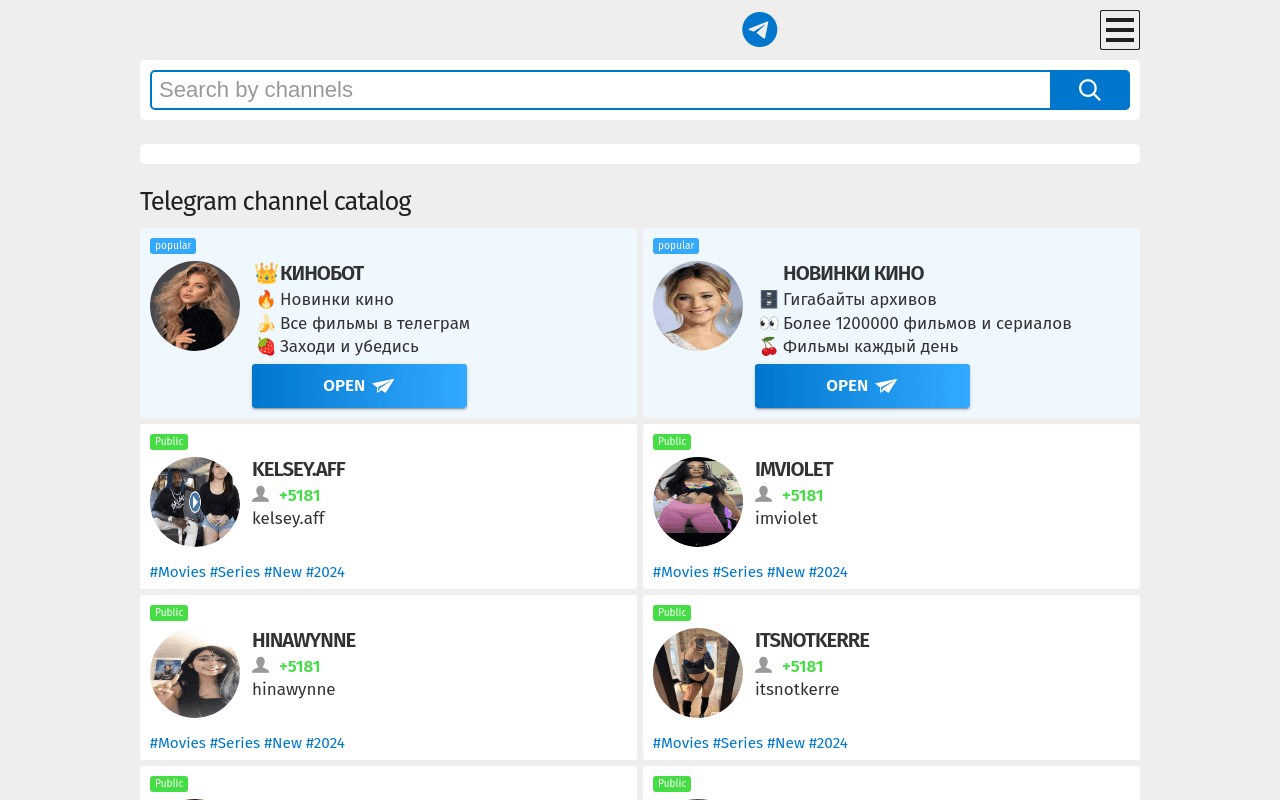Click the subscriber icon for ITSNOTKERRE

tap(764, 665)
